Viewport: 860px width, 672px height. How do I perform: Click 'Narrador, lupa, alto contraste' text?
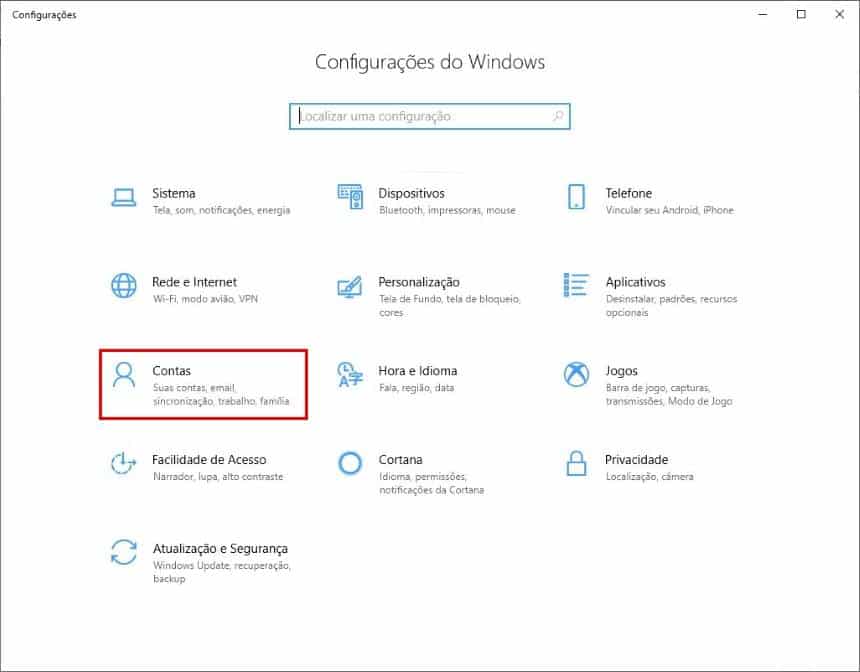point(218,477)
